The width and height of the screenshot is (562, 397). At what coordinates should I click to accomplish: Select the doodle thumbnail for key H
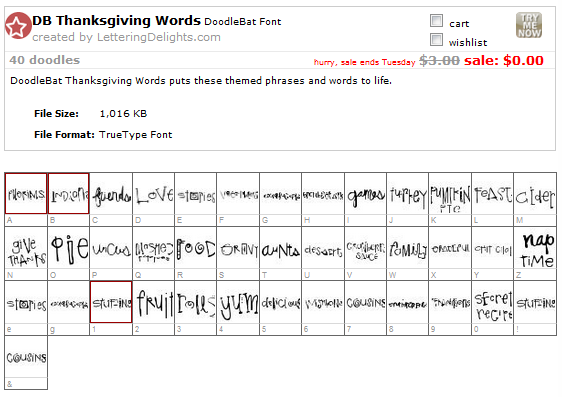tap(323, 193)
